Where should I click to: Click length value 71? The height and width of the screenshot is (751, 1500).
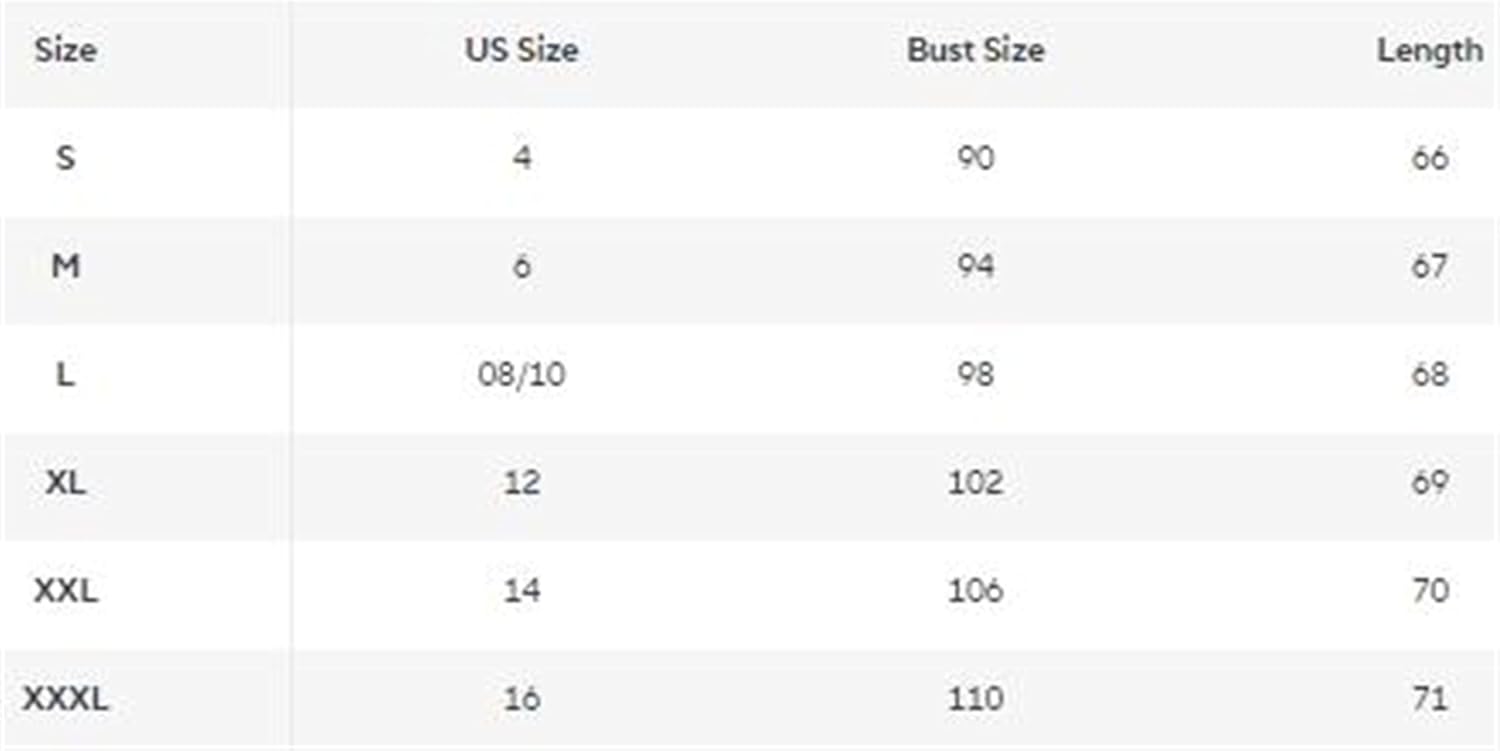point(1429,698)
